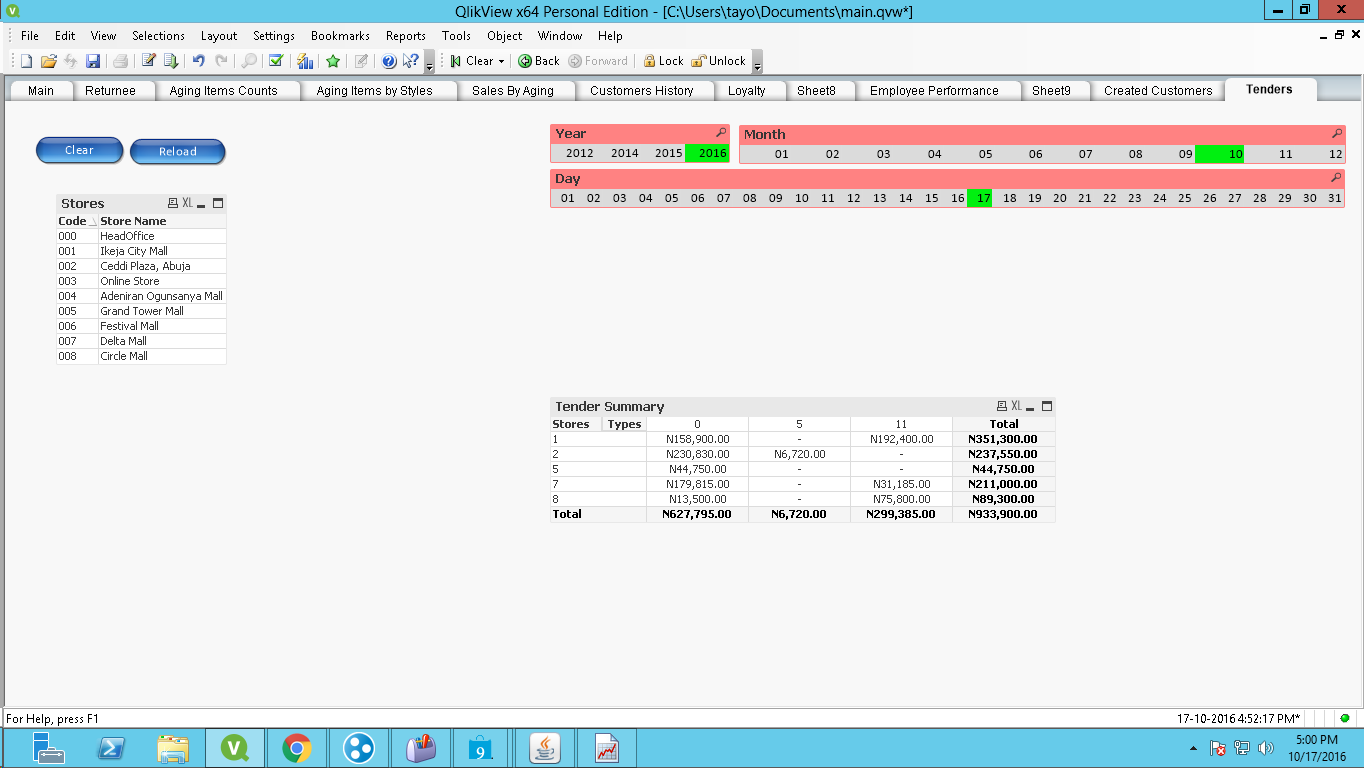
Task: Open the File menu
Action: coord(30,36)
